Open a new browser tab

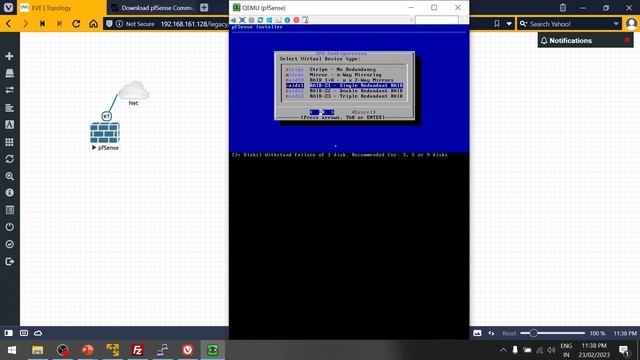click(204, 8)
